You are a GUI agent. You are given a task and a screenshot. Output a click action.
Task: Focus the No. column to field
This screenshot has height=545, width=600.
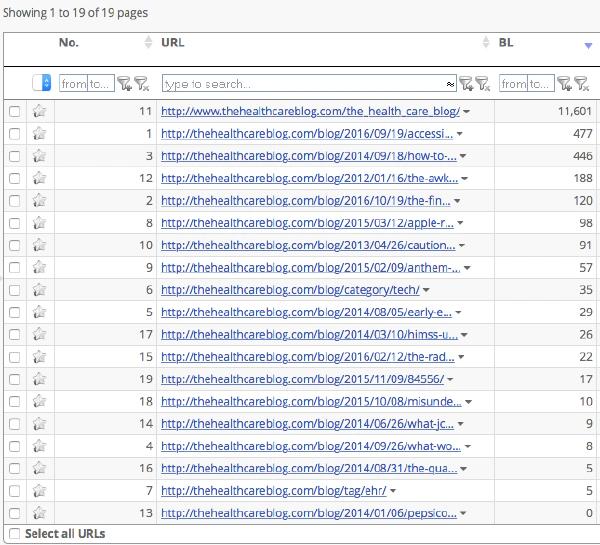click(x=101, y=83)
